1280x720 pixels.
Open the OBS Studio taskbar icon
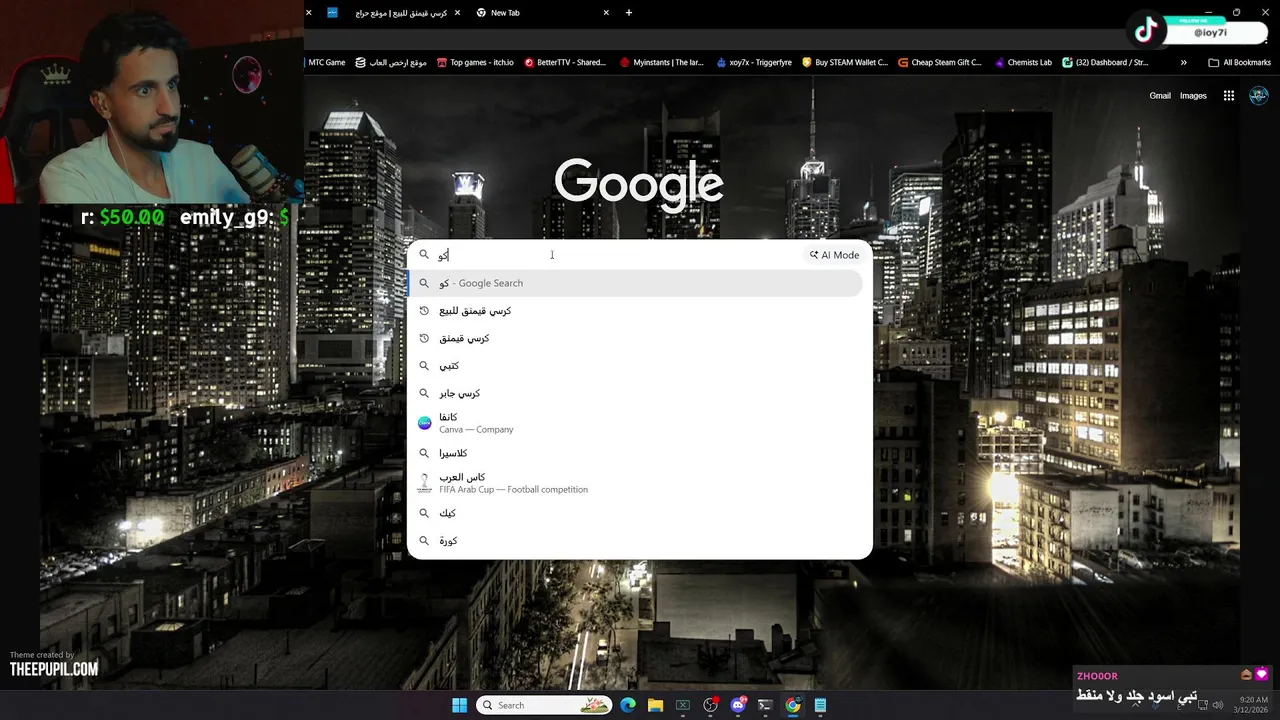(710, 705)
